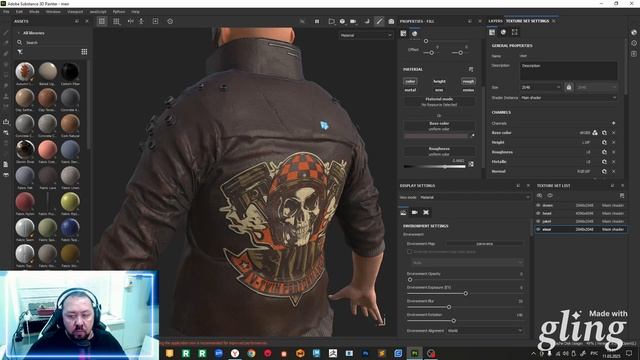640x360 pixels.
Task: Toggle the emiss channel button in Material
Action: pos(468,90)
